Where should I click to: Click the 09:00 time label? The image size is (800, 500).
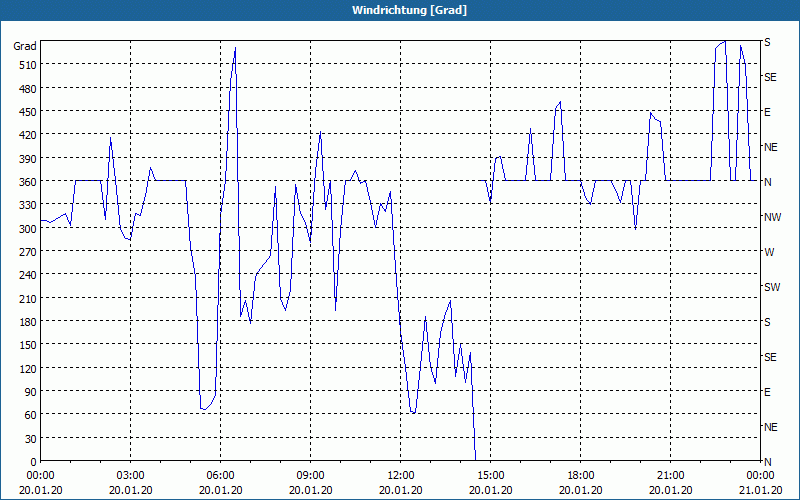click(311, 476)
